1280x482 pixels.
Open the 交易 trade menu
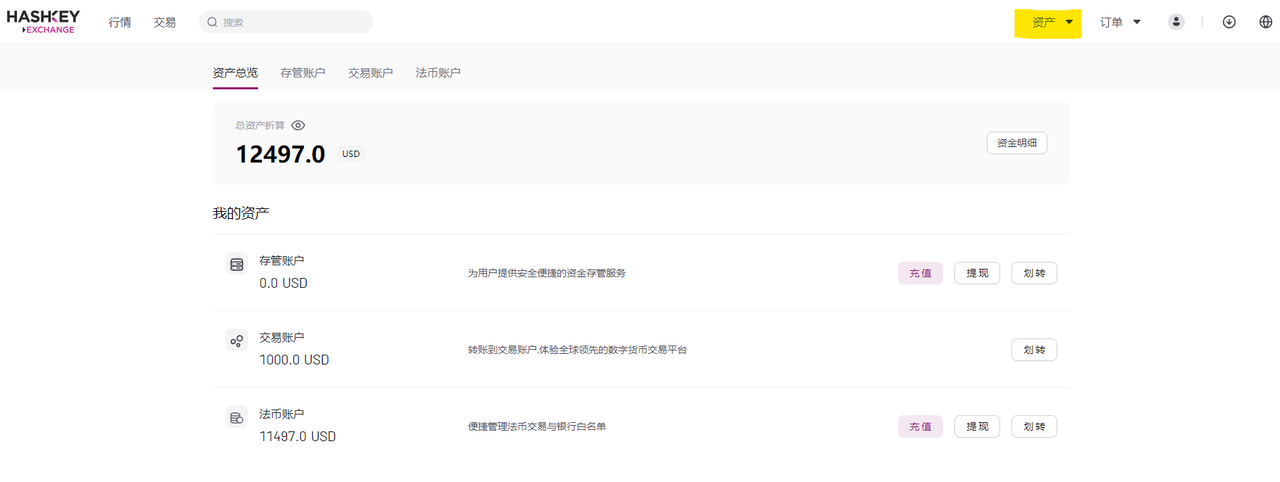[165, 22]
